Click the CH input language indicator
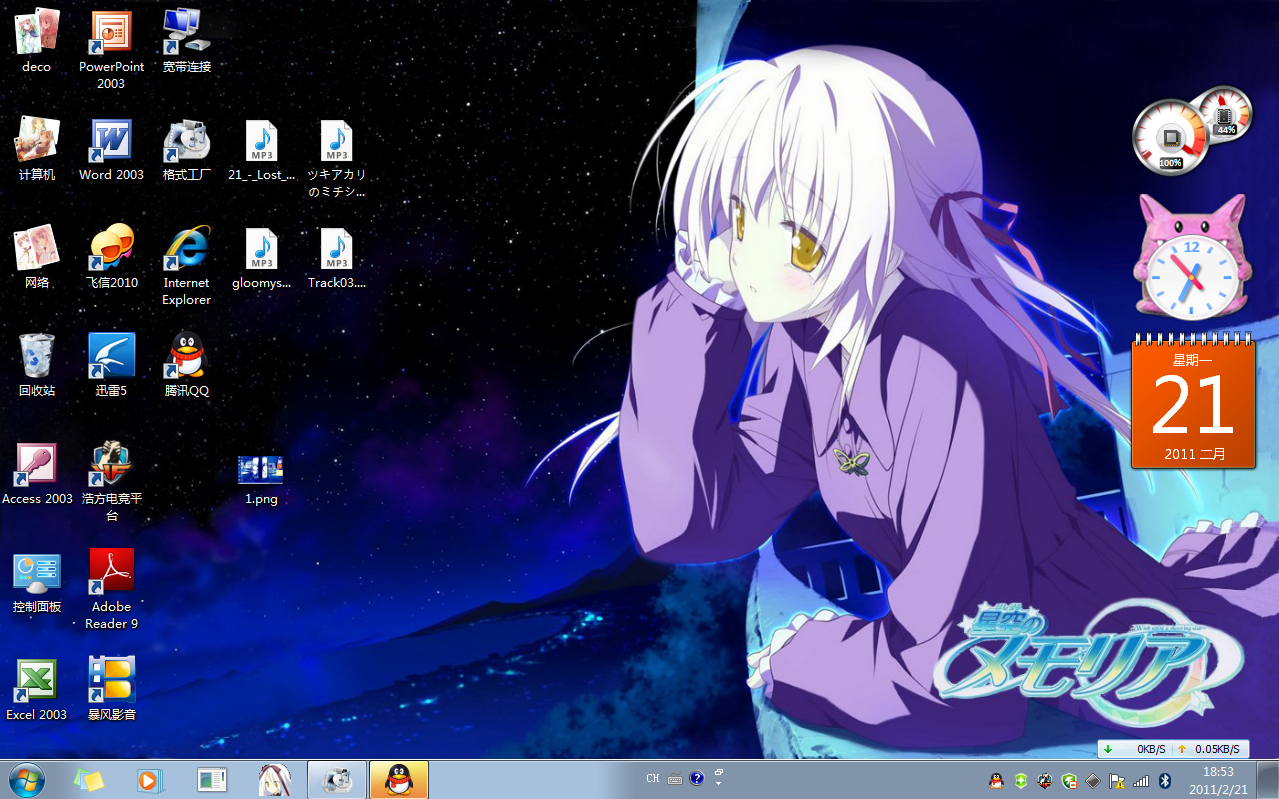 (x=653, y=779)
